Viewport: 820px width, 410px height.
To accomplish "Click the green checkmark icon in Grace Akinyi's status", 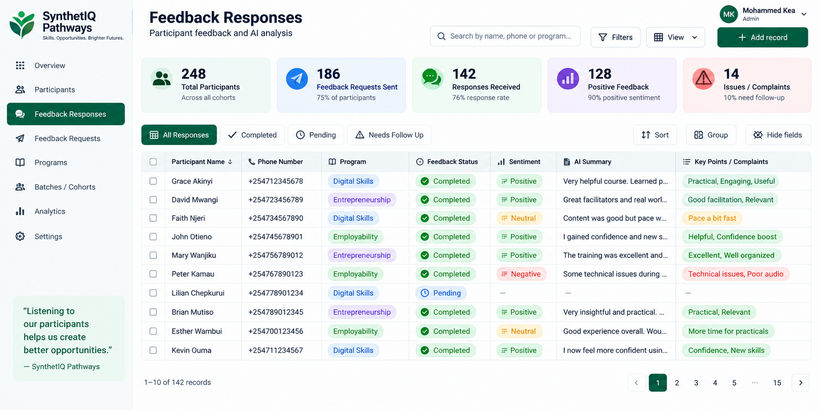I will pos(425,181).
